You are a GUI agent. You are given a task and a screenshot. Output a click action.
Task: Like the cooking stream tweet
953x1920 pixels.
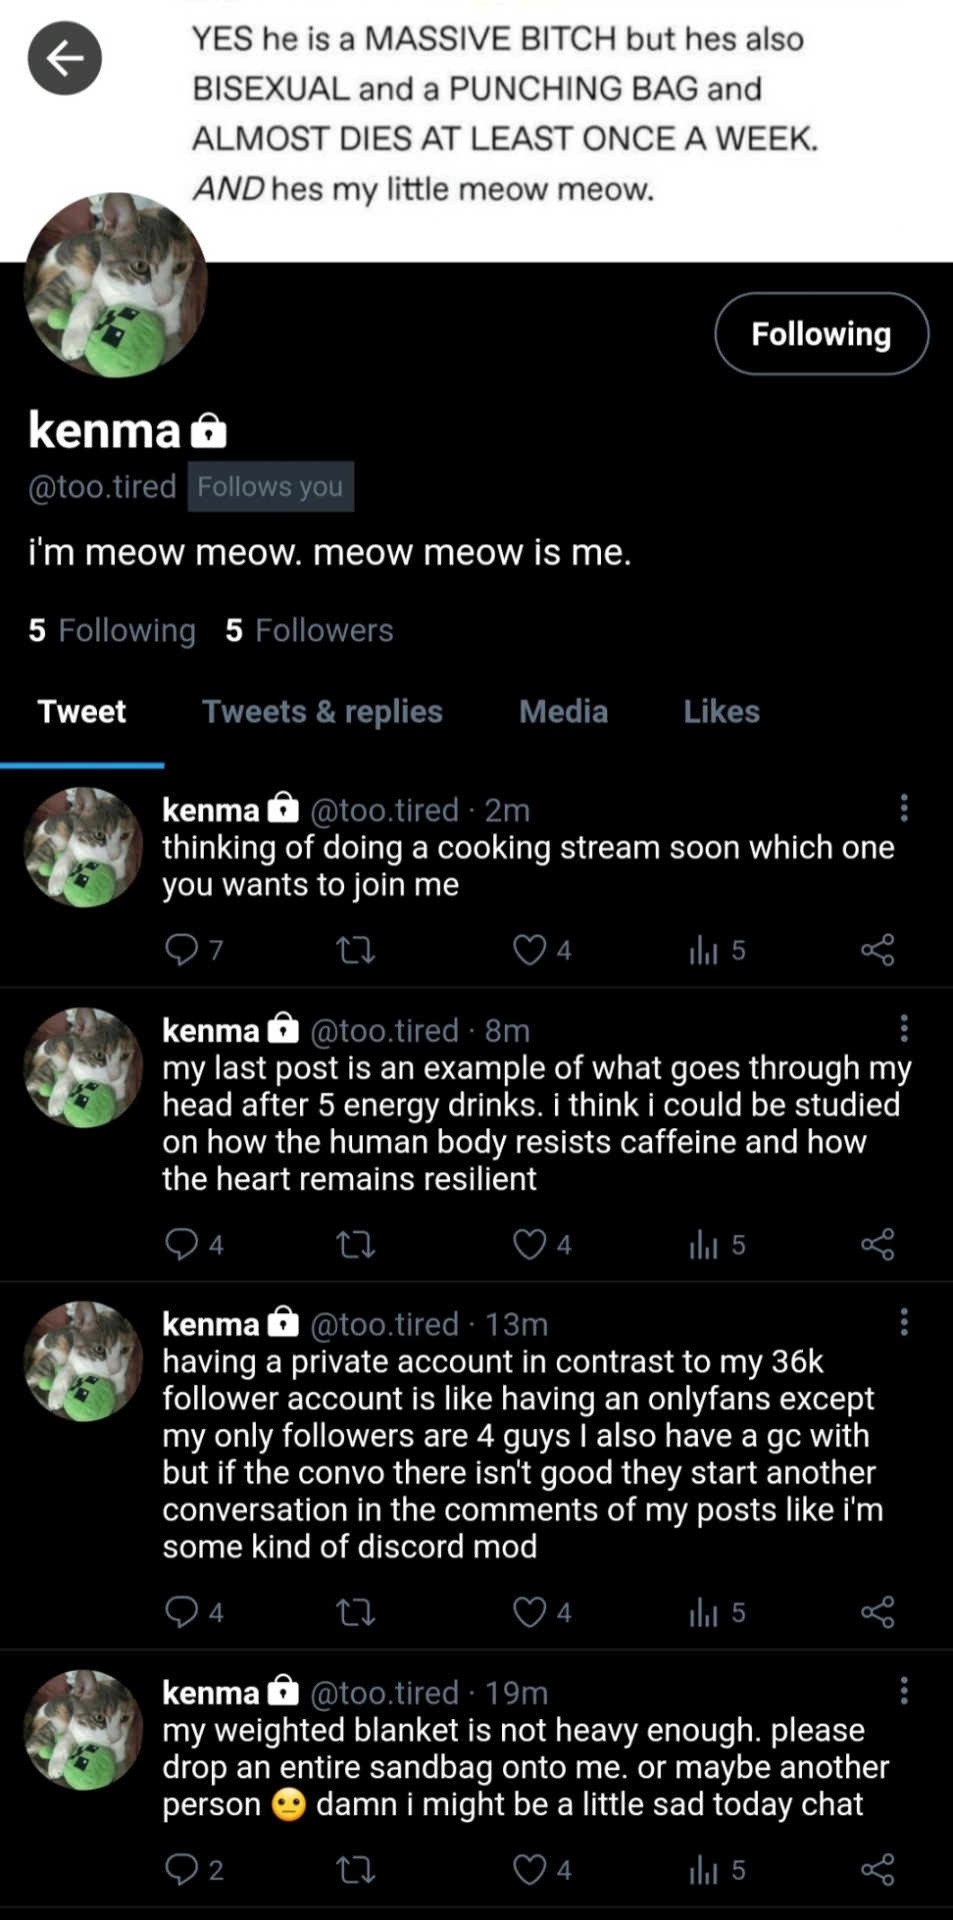point(530,949)
